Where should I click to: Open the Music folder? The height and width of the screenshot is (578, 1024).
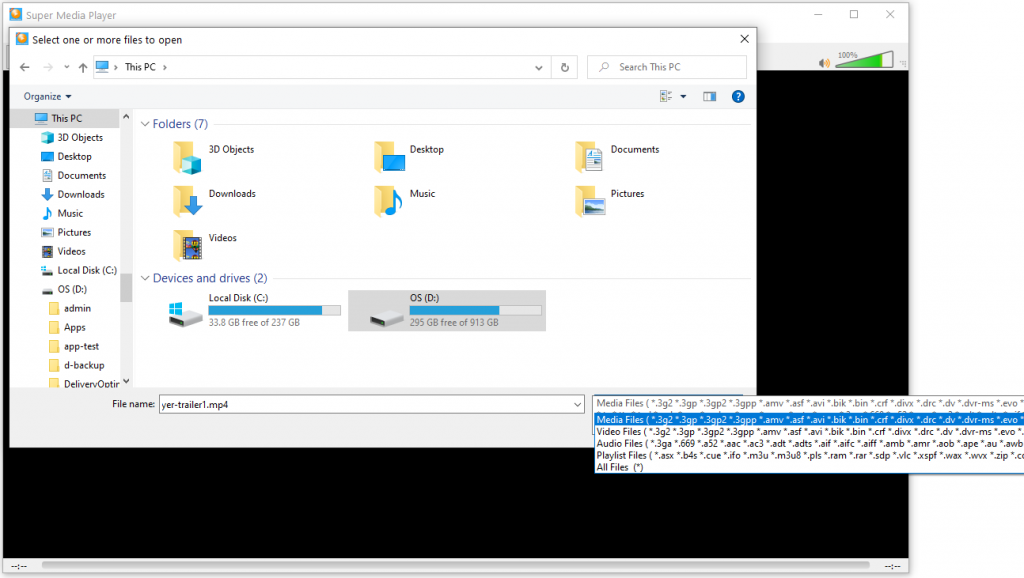point(390,200)
